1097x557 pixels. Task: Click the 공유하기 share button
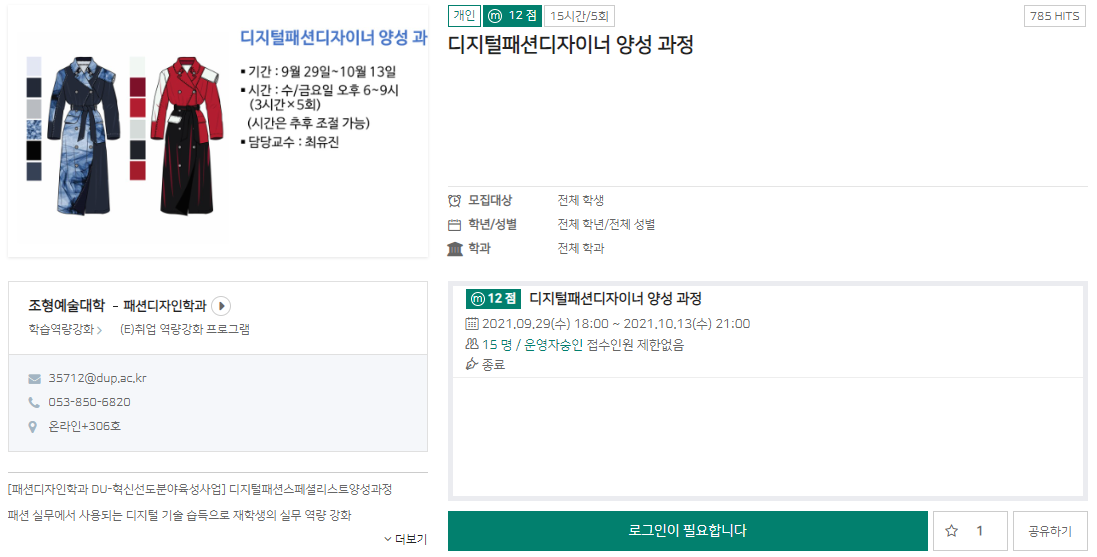(x=1049, y=531)
